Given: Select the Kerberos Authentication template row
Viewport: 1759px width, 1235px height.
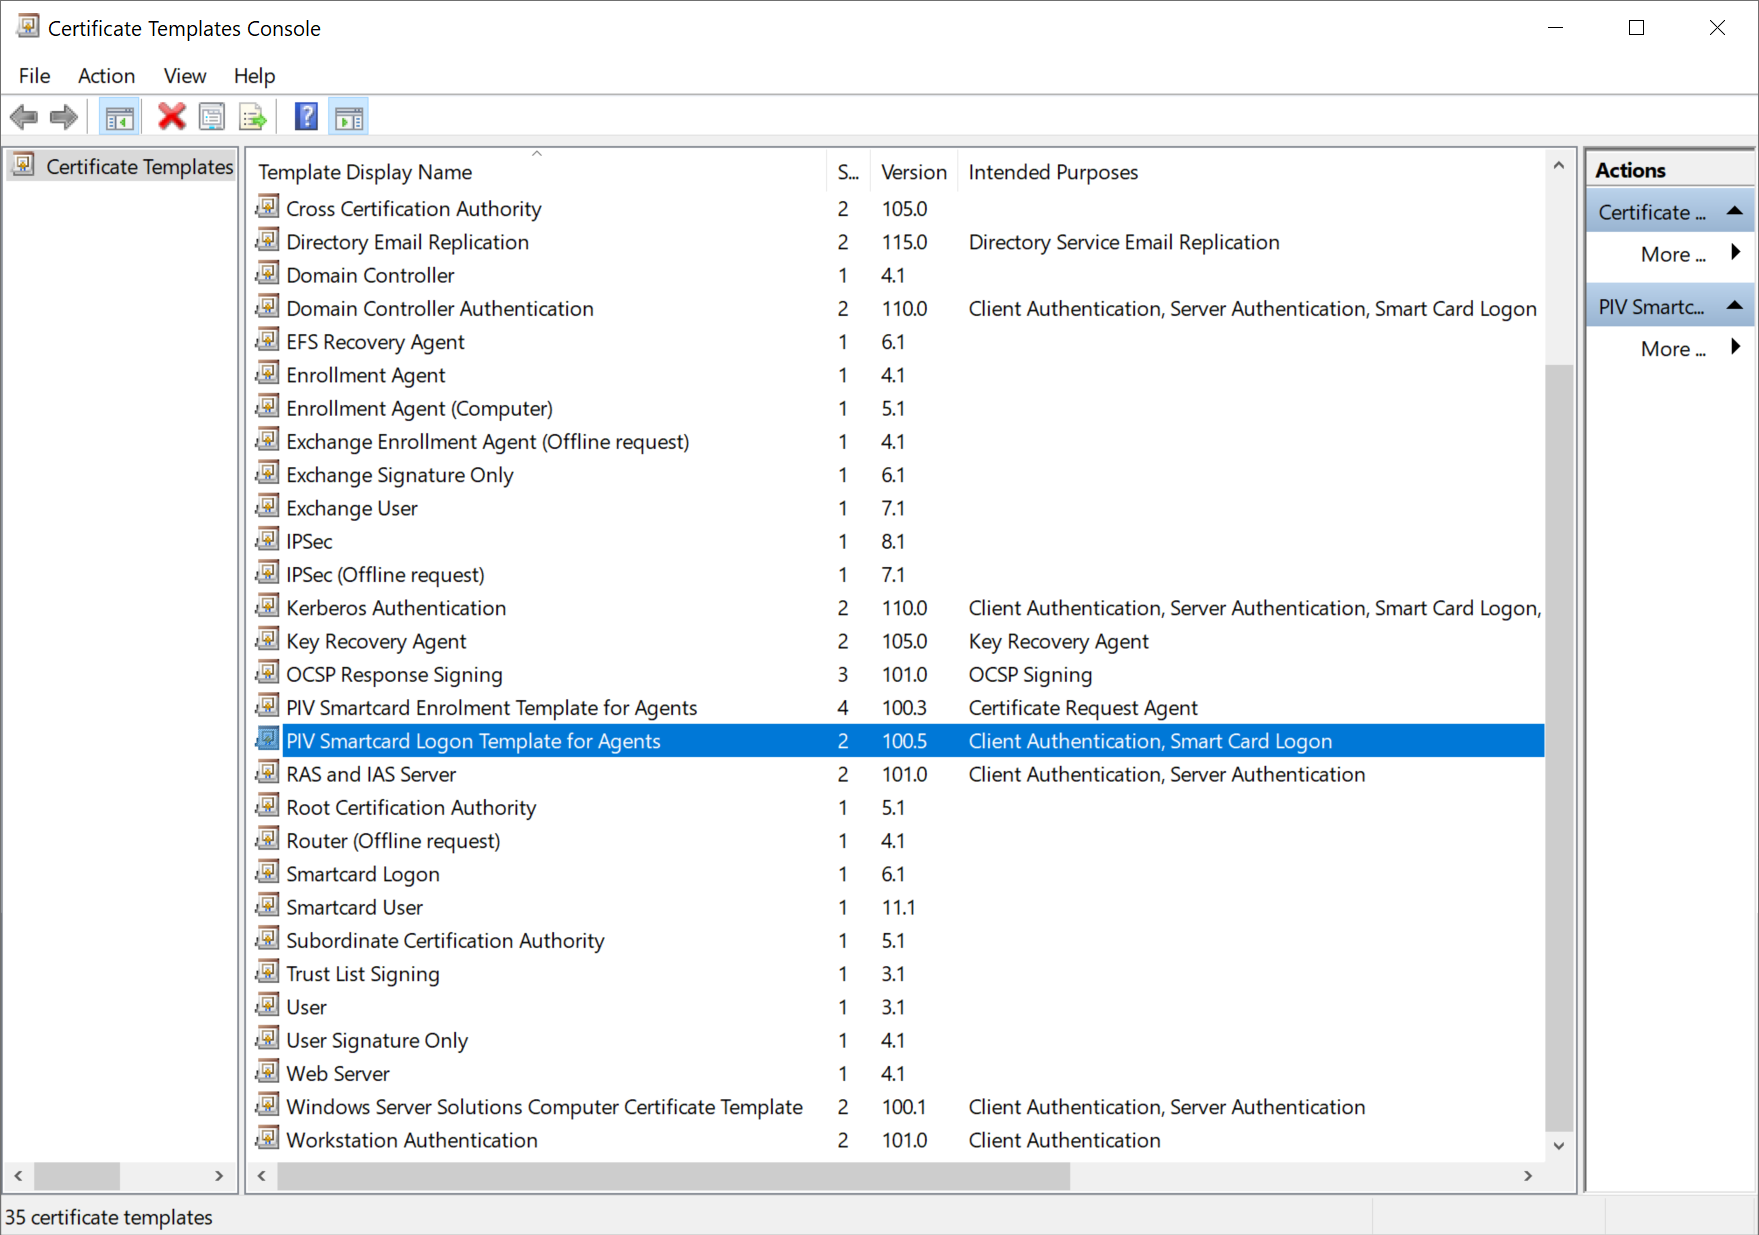Looking at the screenshot, I should [396, 608].
